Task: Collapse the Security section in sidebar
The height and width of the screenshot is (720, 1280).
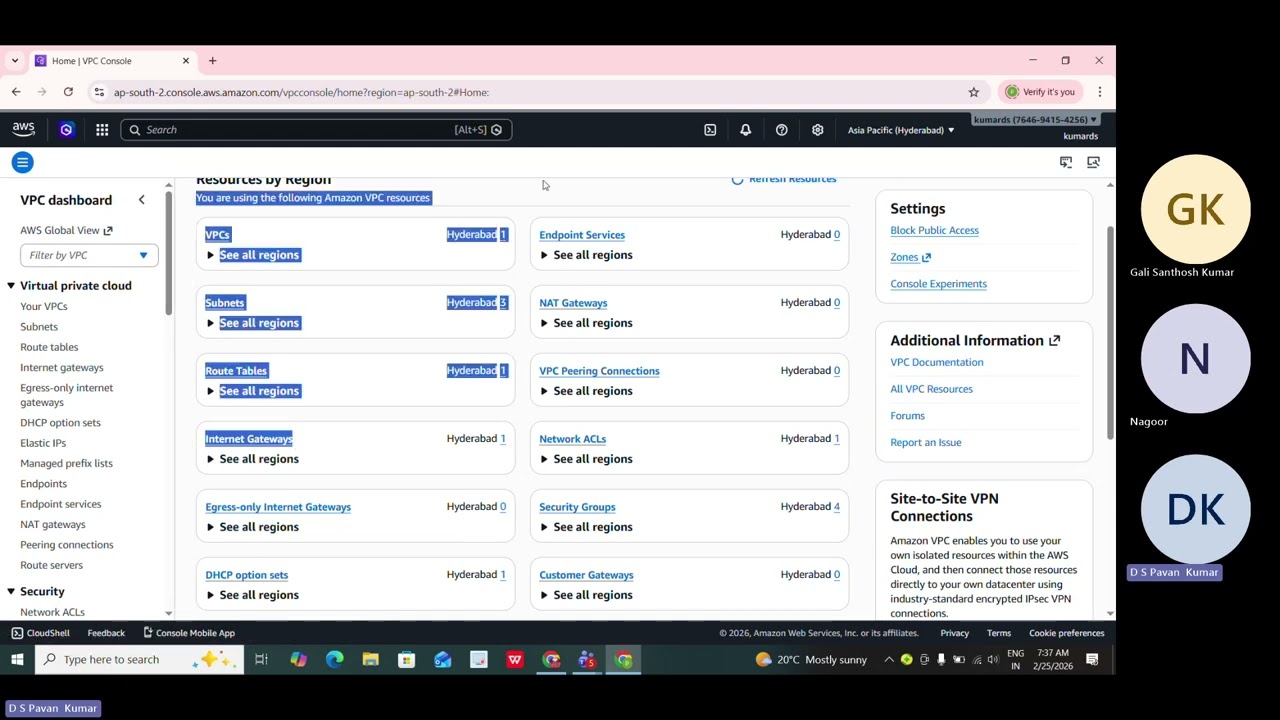Action: pos(11,592)
